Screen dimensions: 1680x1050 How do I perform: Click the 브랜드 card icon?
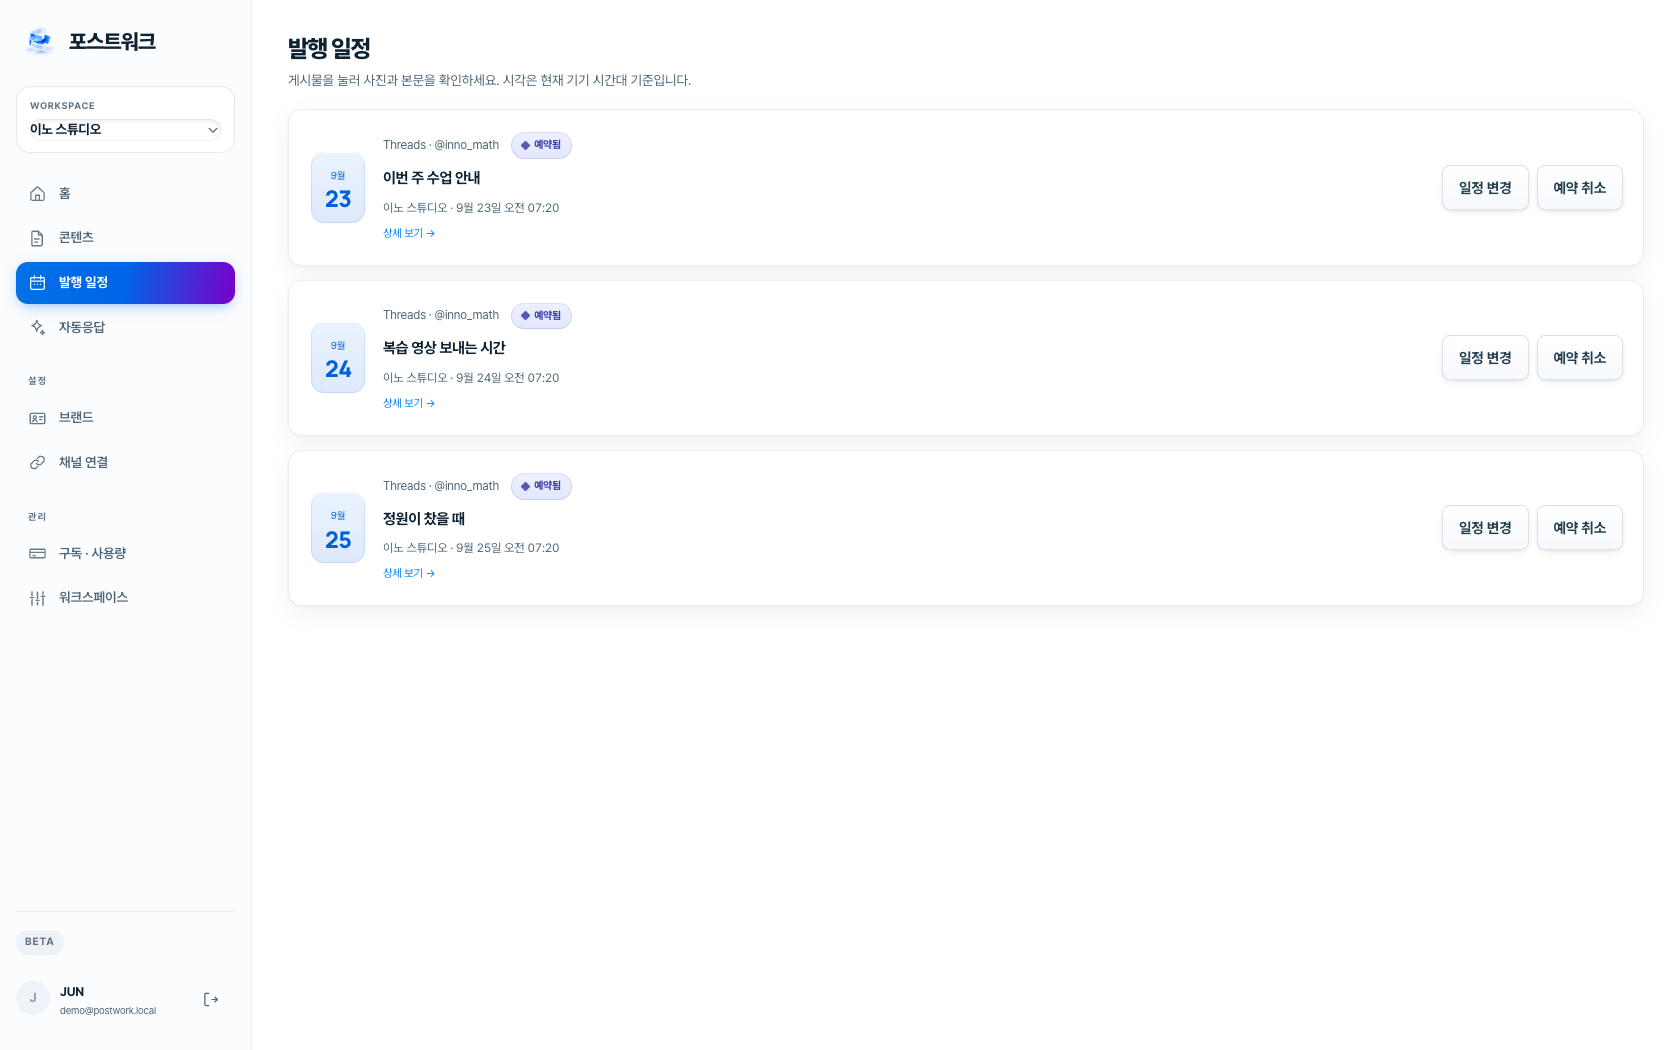coord(37,418)
